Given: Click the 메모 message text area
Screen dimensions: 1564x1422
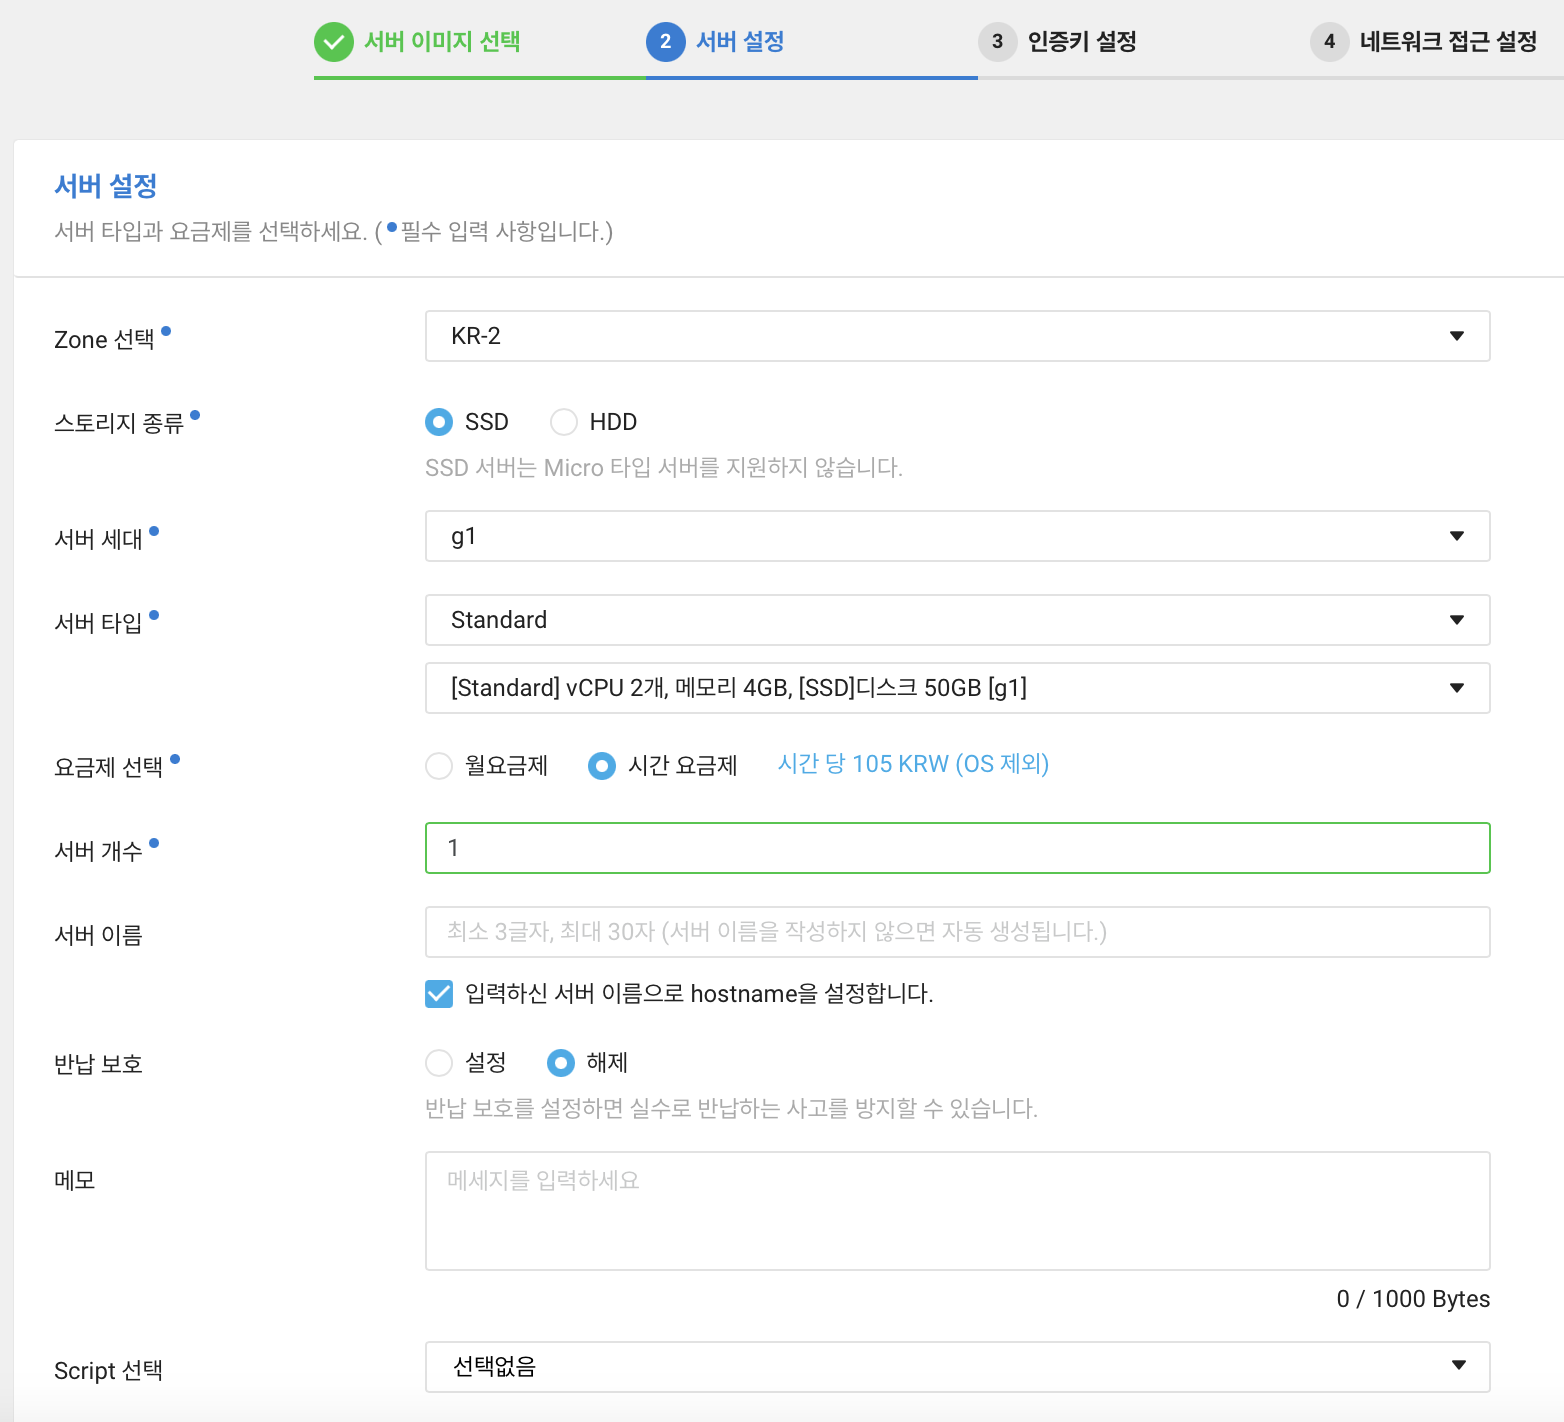Looking at the screenshot, I should point(956,1210).
